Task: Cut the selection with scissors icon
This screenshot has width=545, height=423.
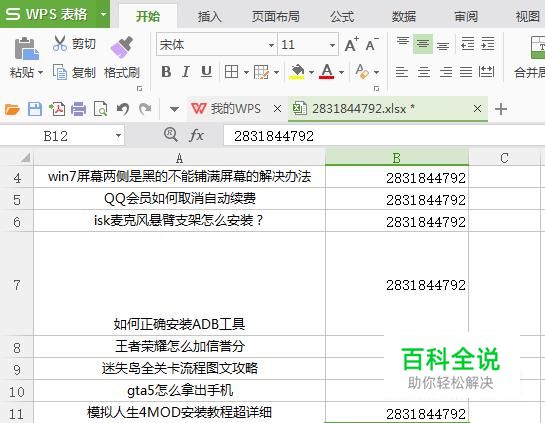Action: [59, 43]
